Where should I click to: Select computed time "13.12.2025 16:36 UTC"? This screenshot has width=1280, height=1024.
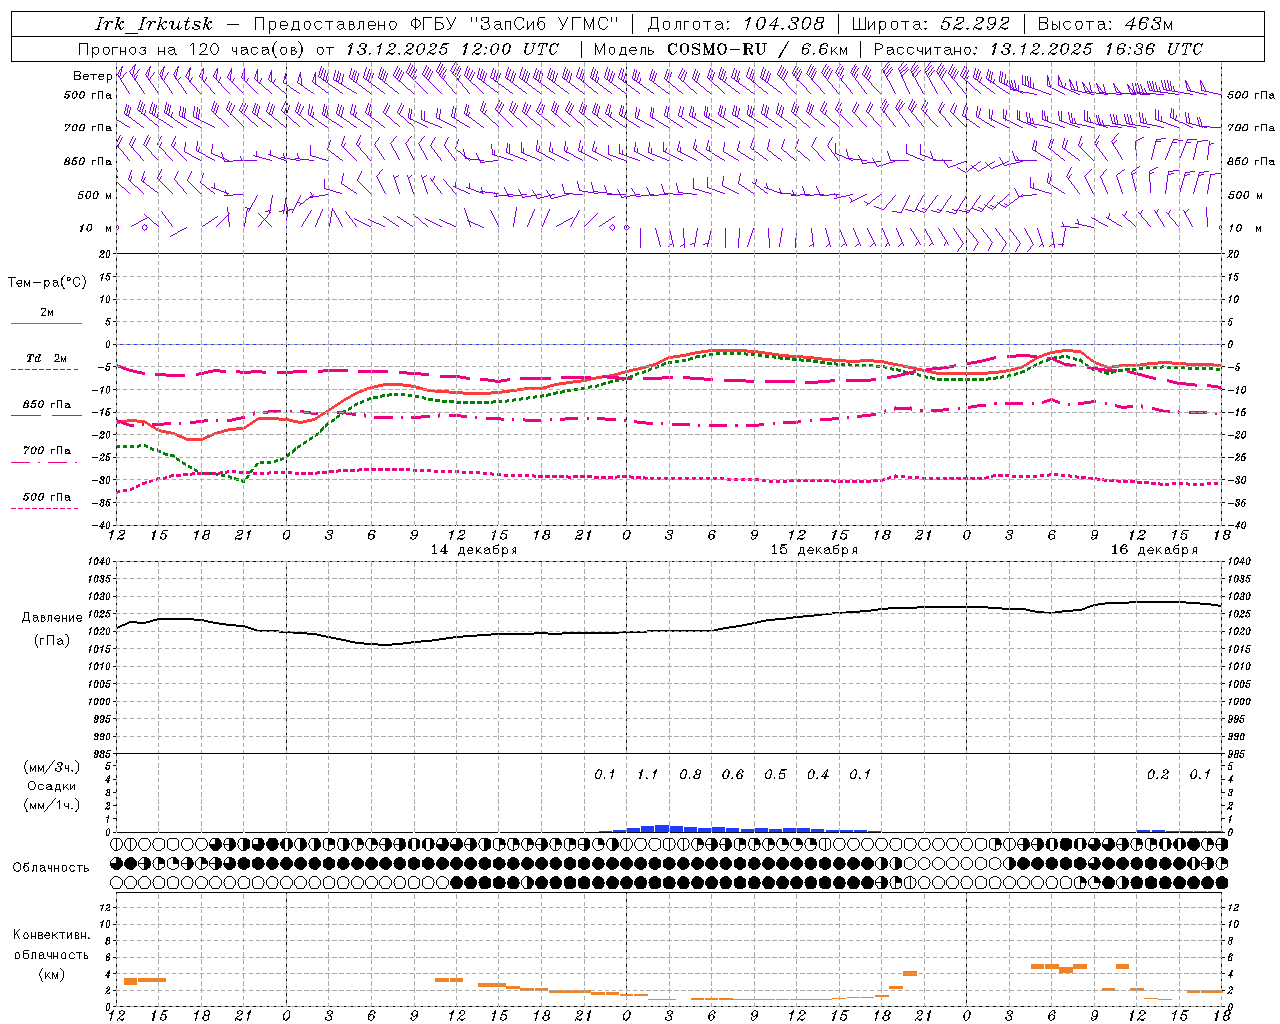tap(1096, 49)
